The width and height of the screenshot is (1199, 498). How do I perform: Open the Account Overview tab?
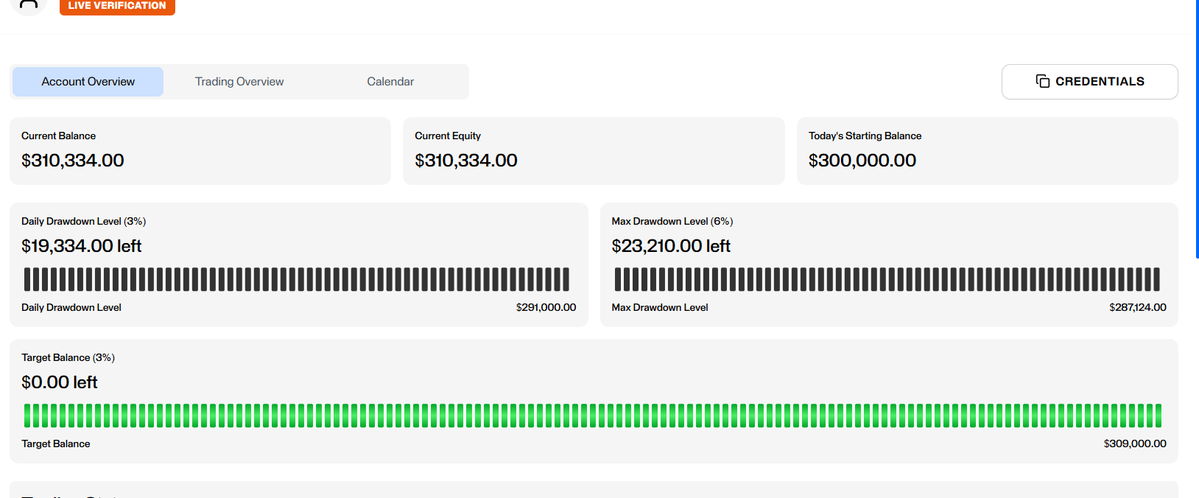88,82
